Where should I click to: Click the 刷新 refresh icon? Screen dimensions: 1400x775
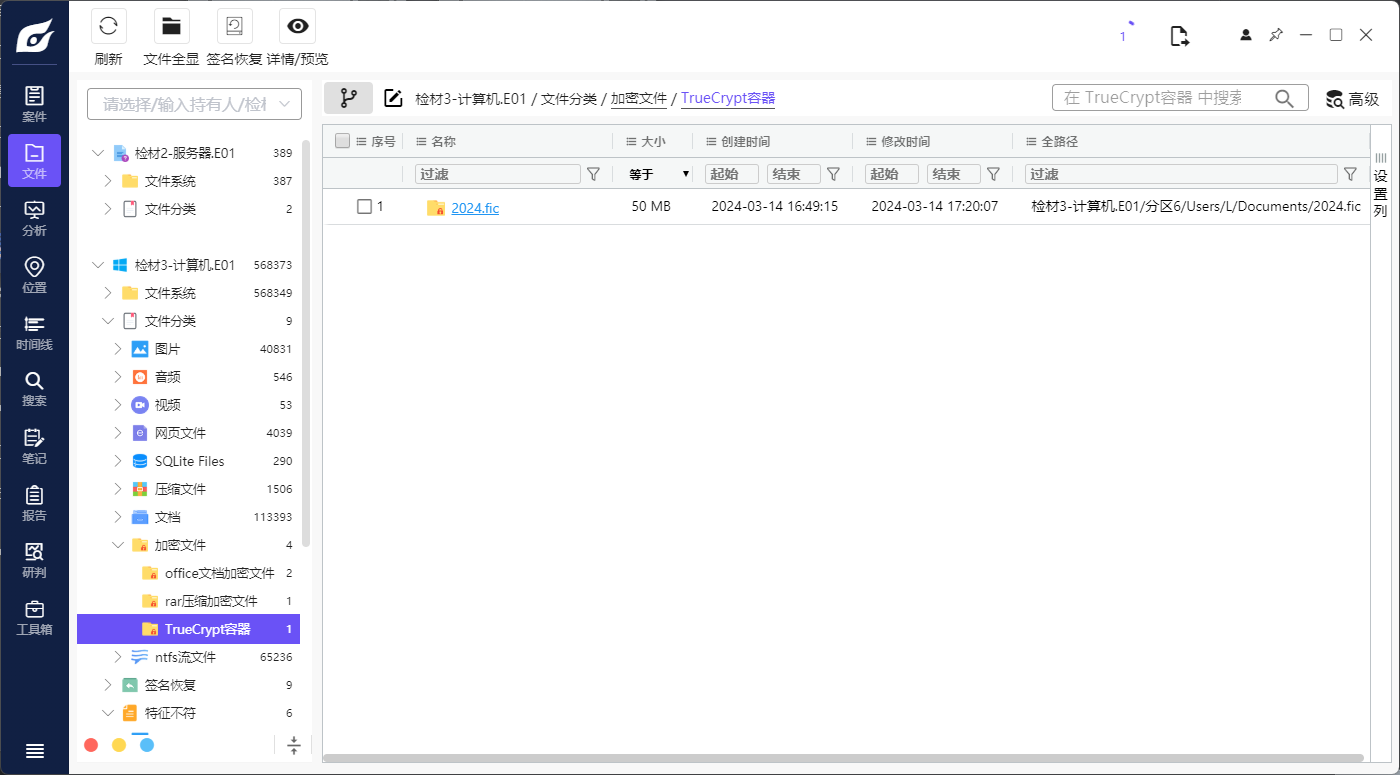pos(108,27)
